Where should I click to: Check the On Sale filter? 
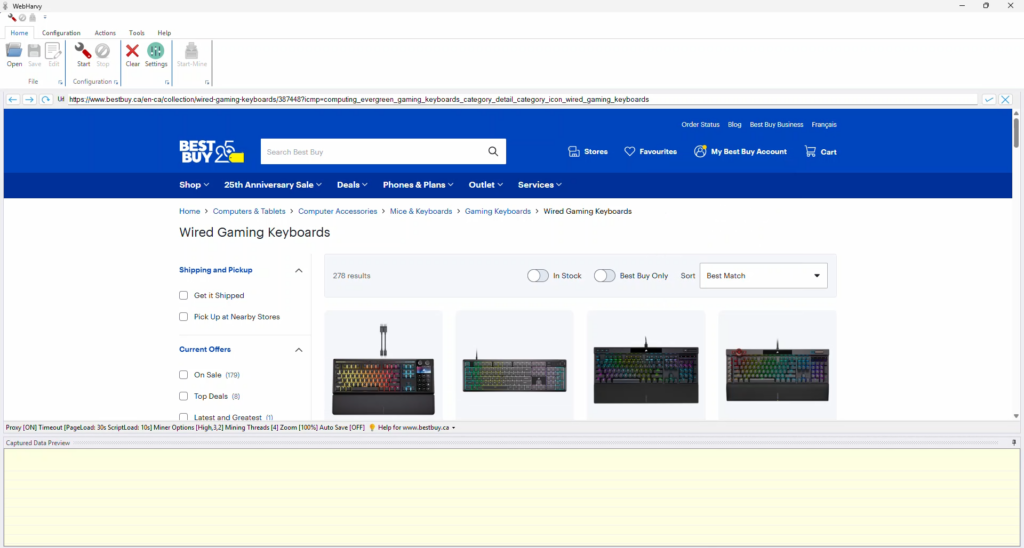pos(184,375)
